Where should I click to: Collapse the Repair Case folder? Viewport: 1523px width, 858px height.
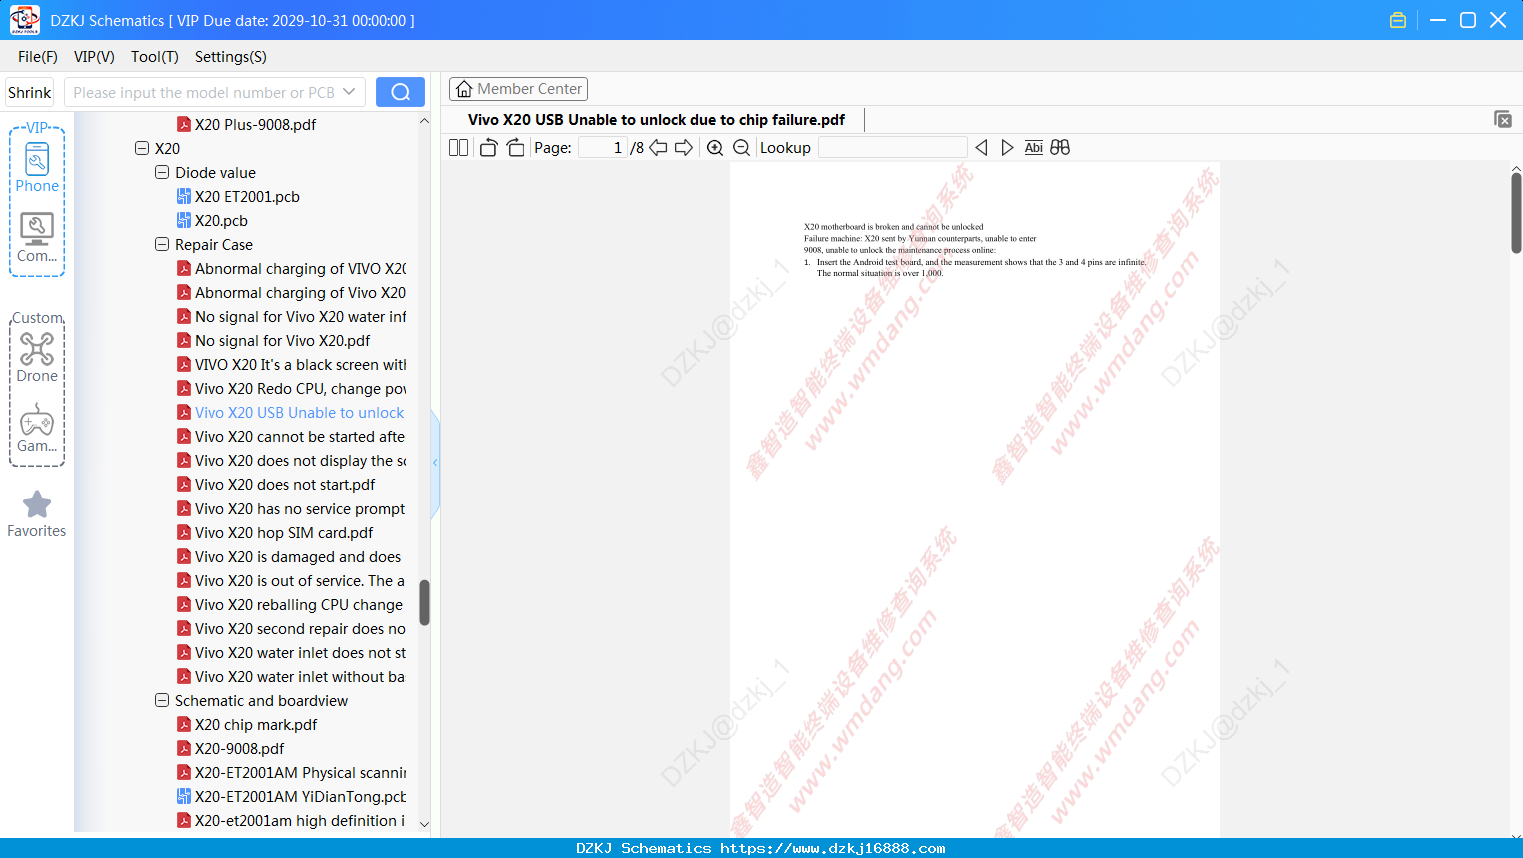(x=162, y=244)
